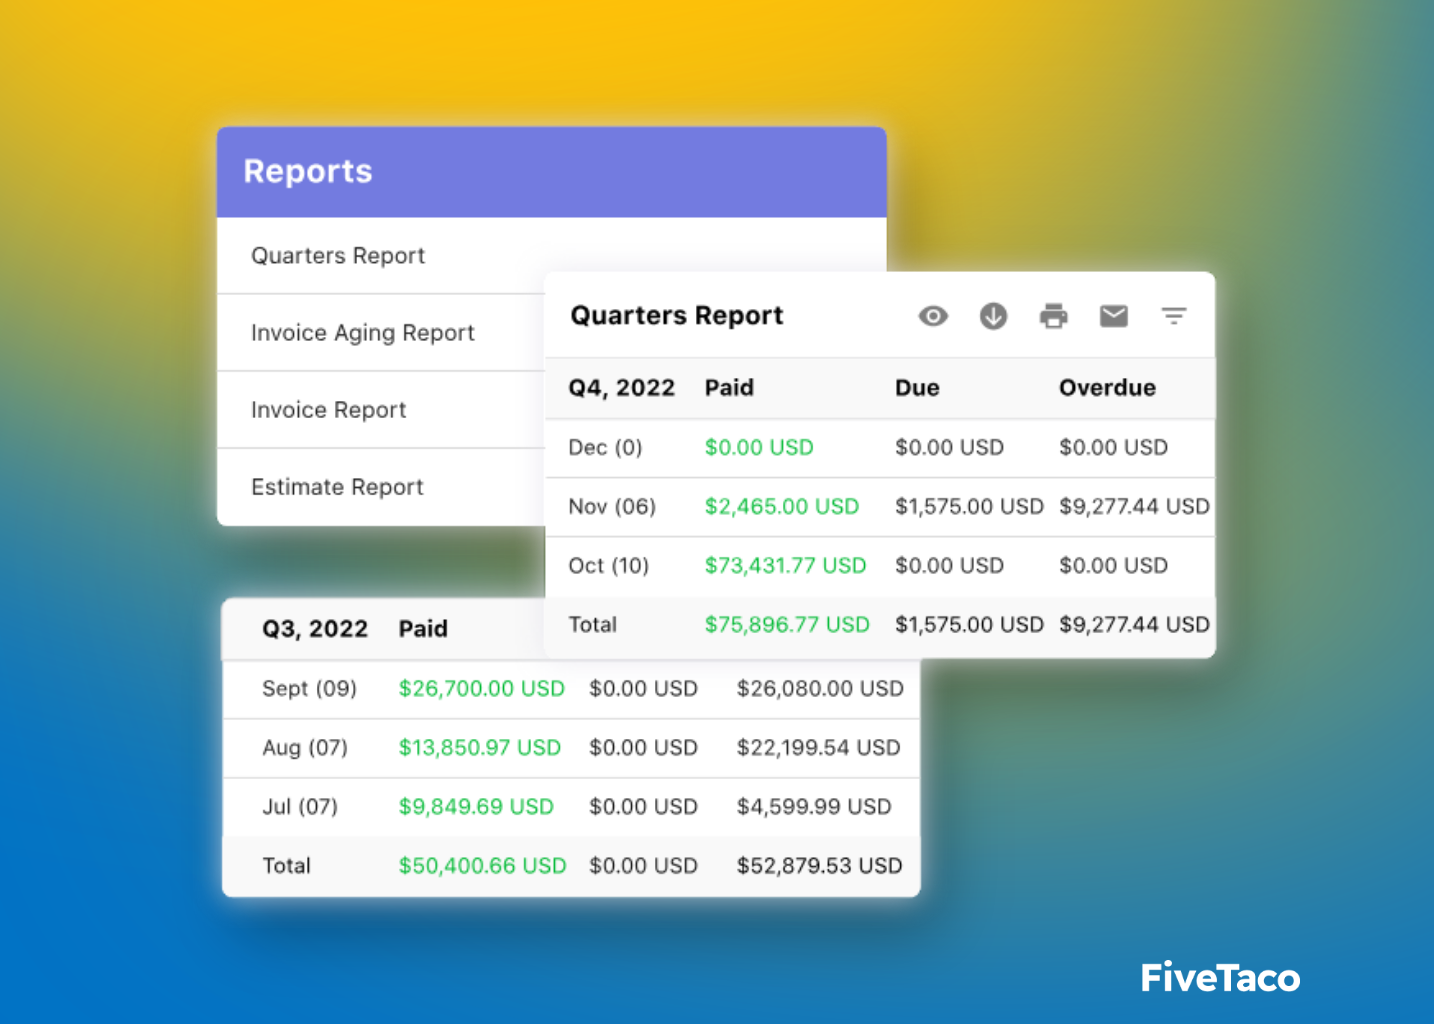Viewport: 1434px width, 1024px height.
Task: Click the Q4, 2022 column header
Action: (x=622, y=388)
